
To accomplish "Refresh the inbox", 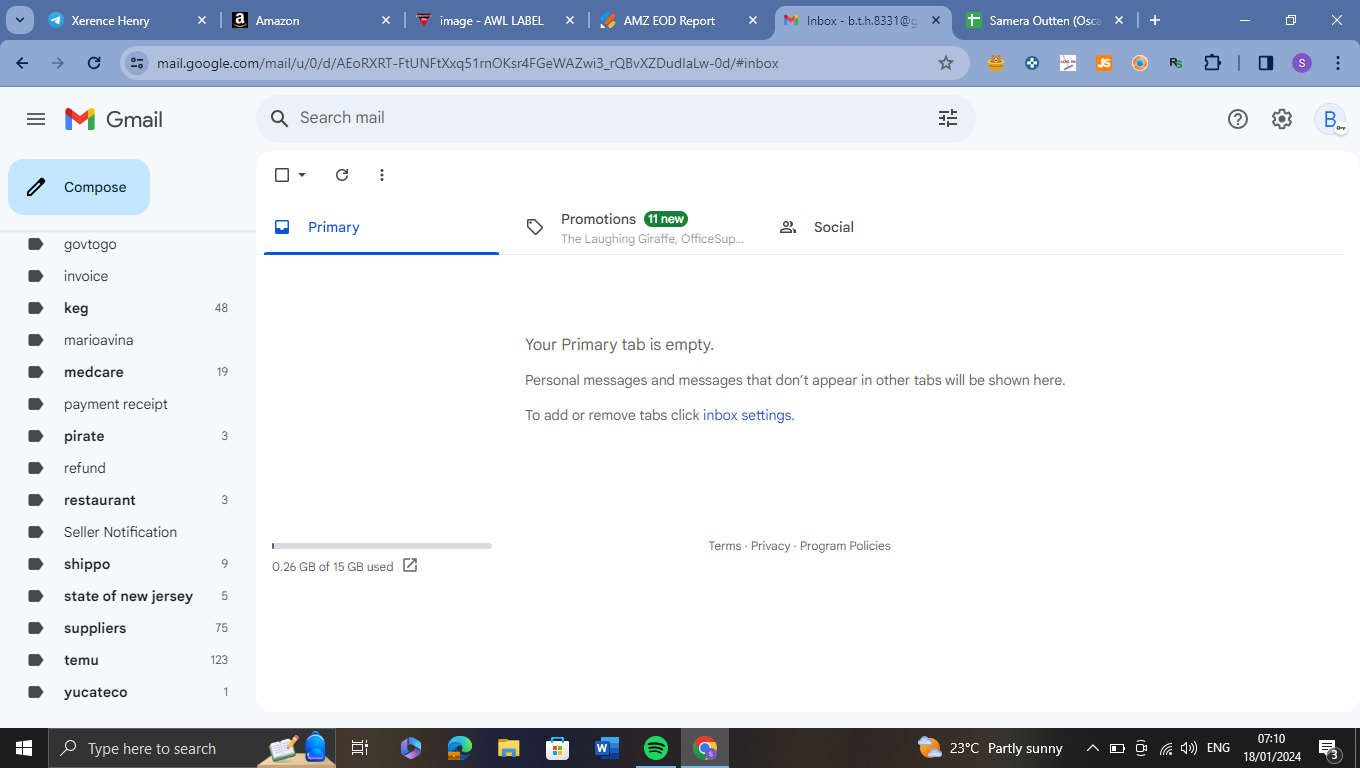I will click(x=342, y=175).
